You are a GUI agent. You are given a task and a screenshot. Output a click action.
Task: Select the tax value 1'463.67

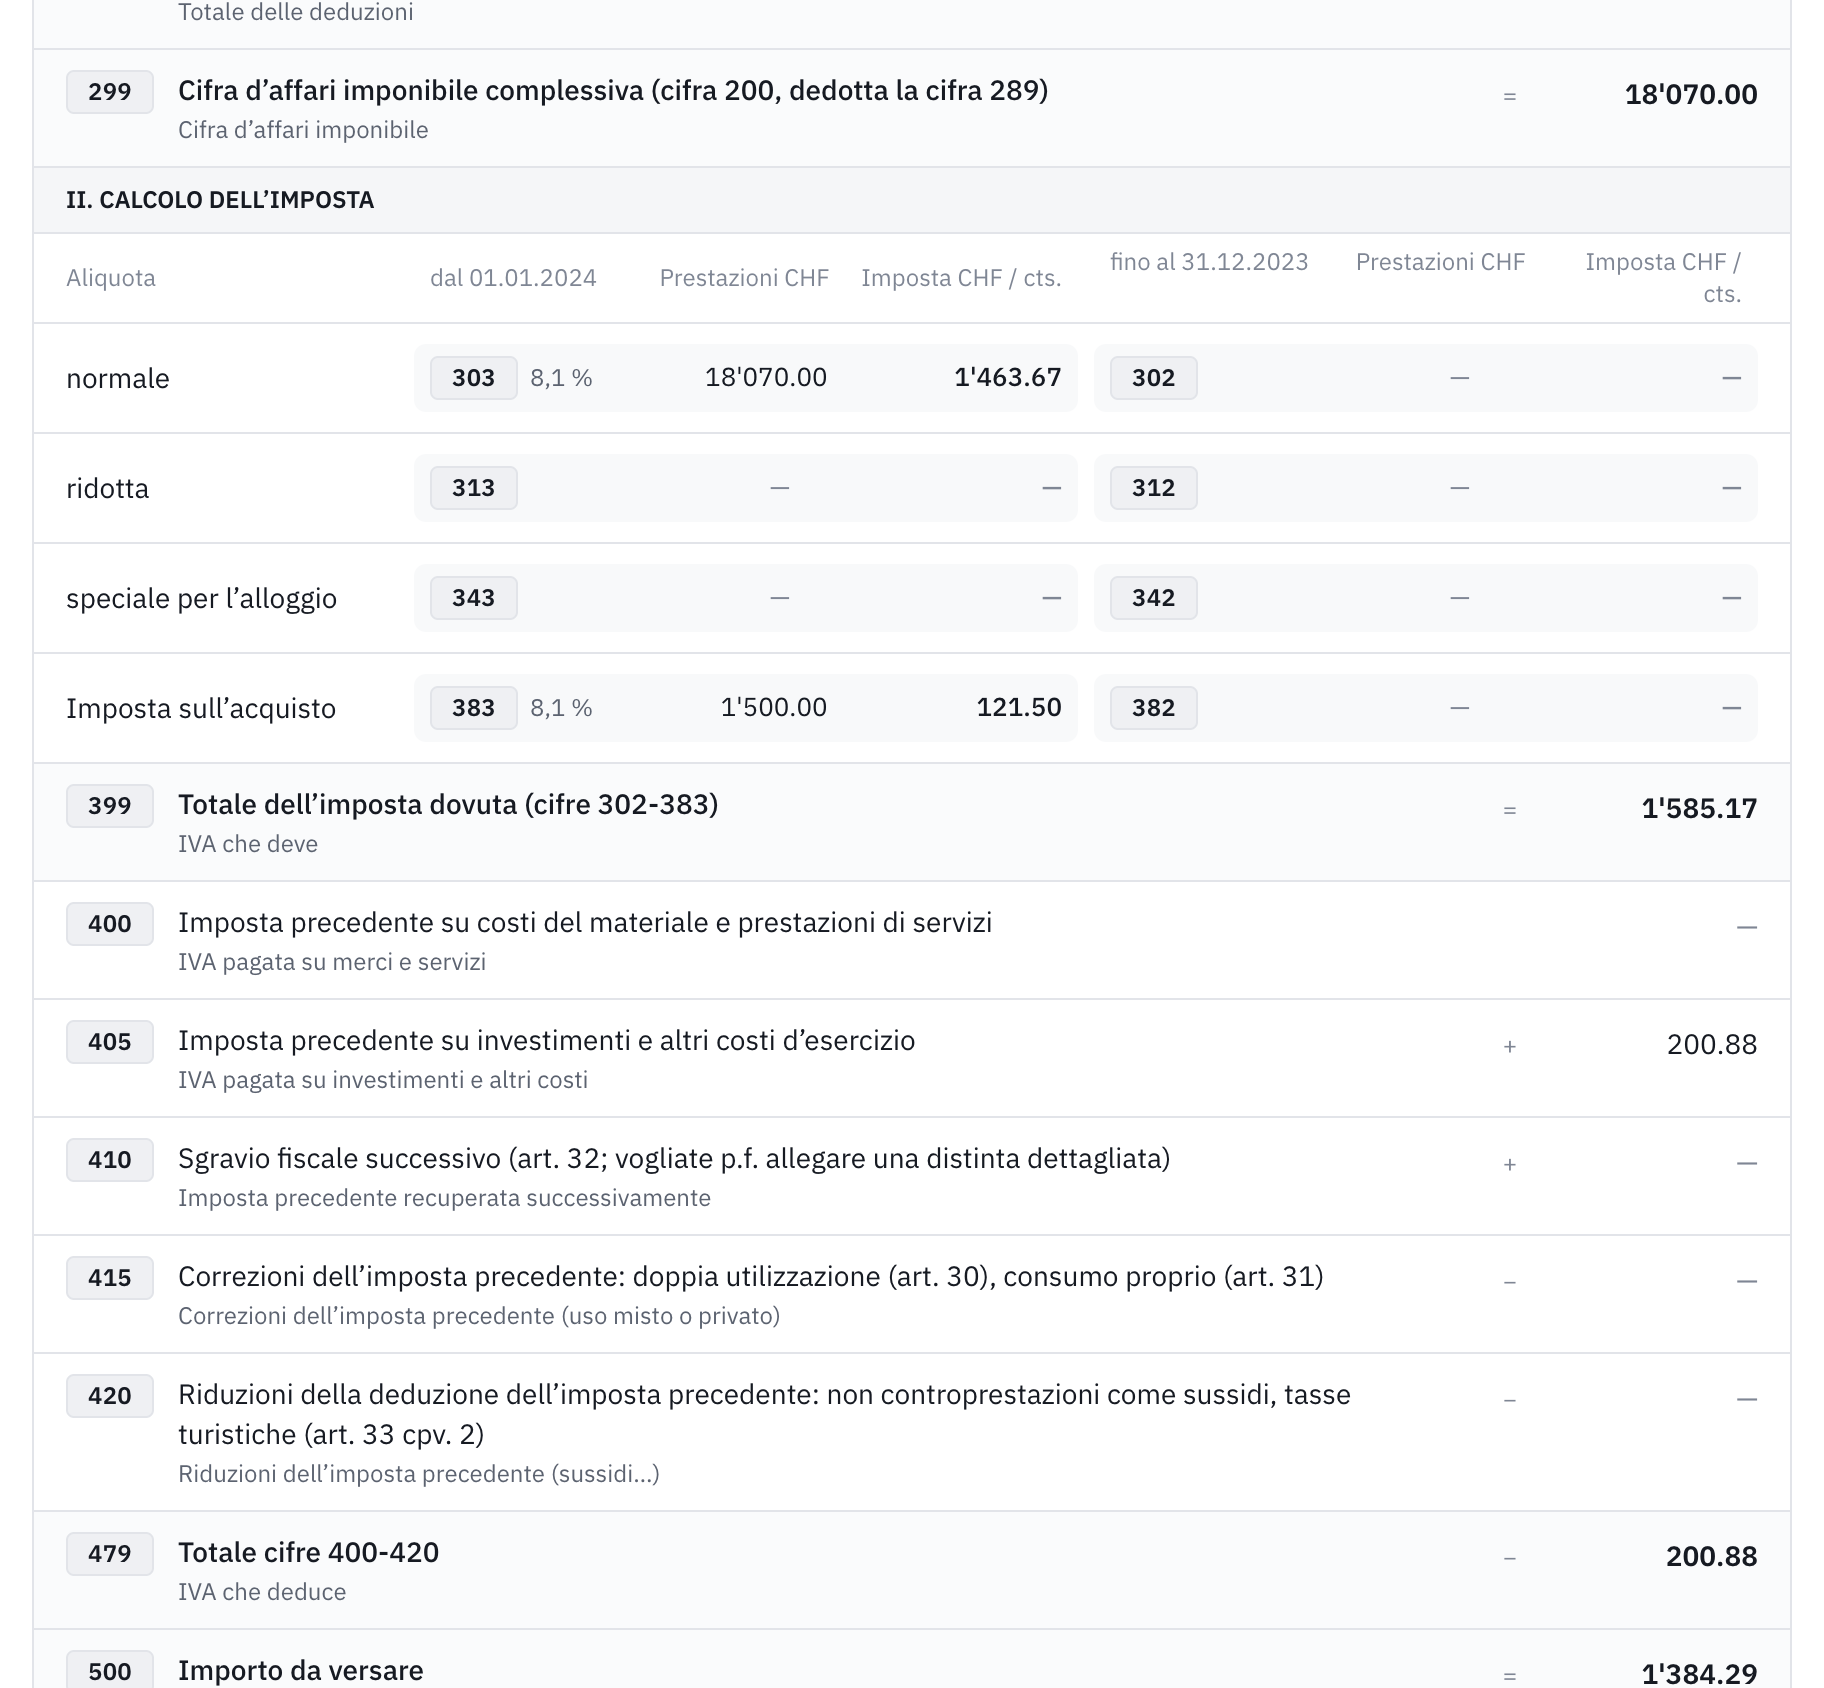(1007, 377)
